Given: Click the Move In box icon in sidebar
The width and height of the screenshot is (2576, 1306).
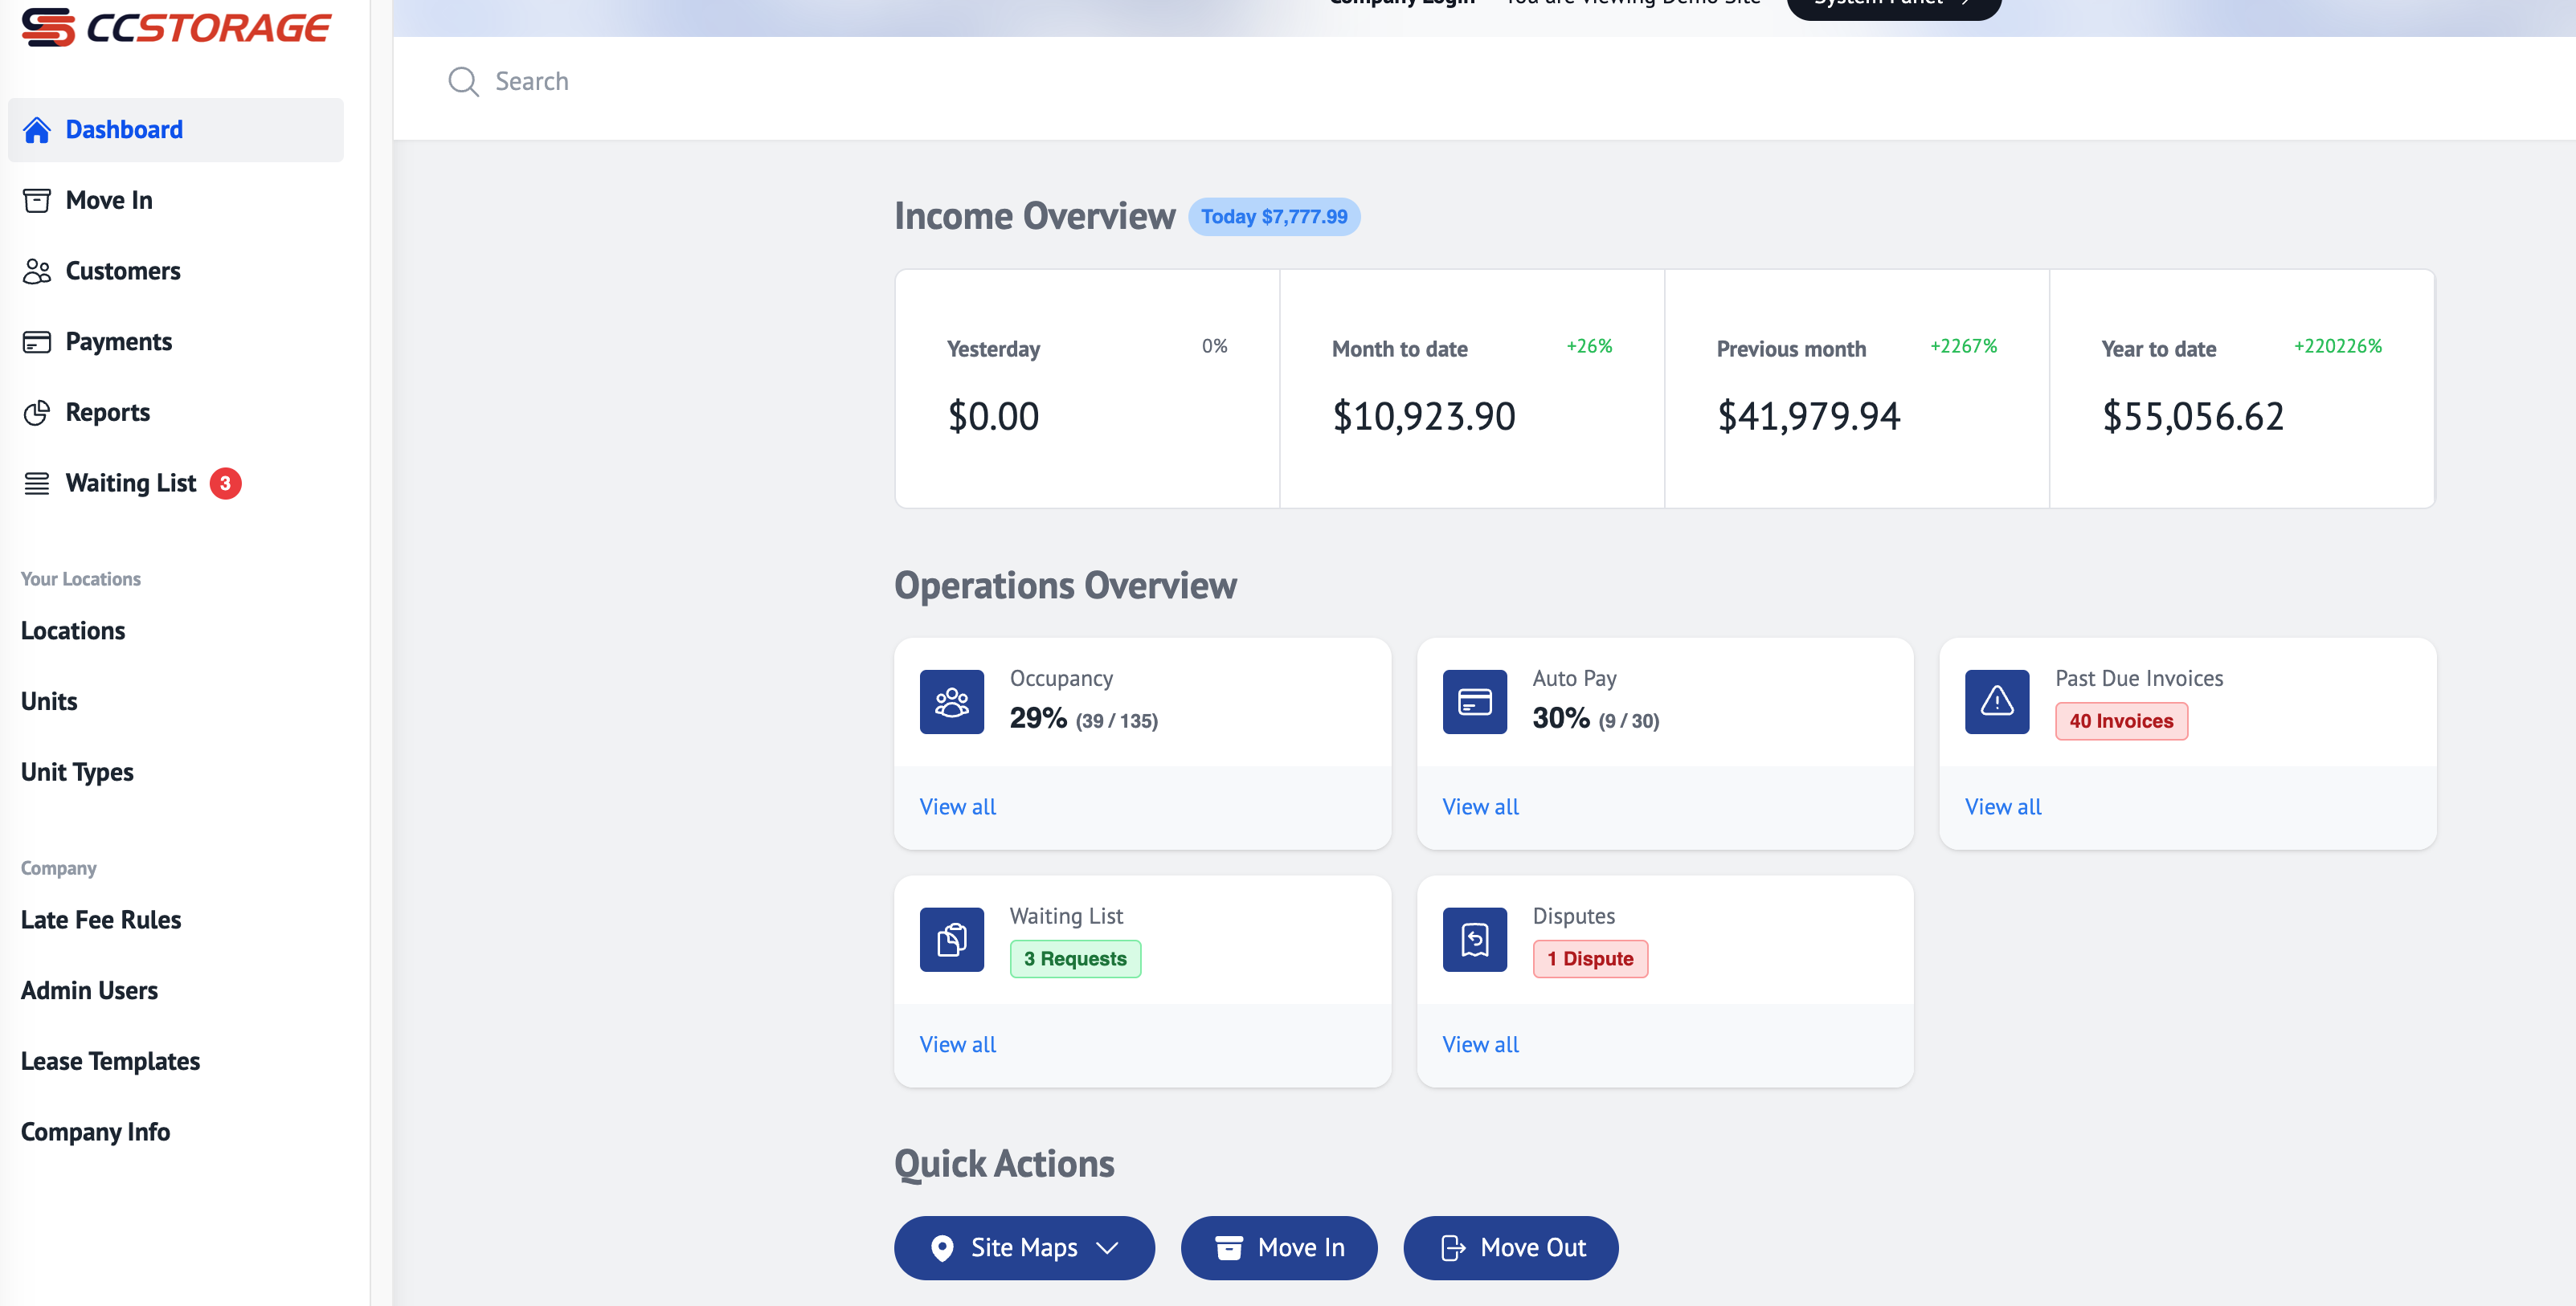Looking at the screenshot, I should point(37,201).
